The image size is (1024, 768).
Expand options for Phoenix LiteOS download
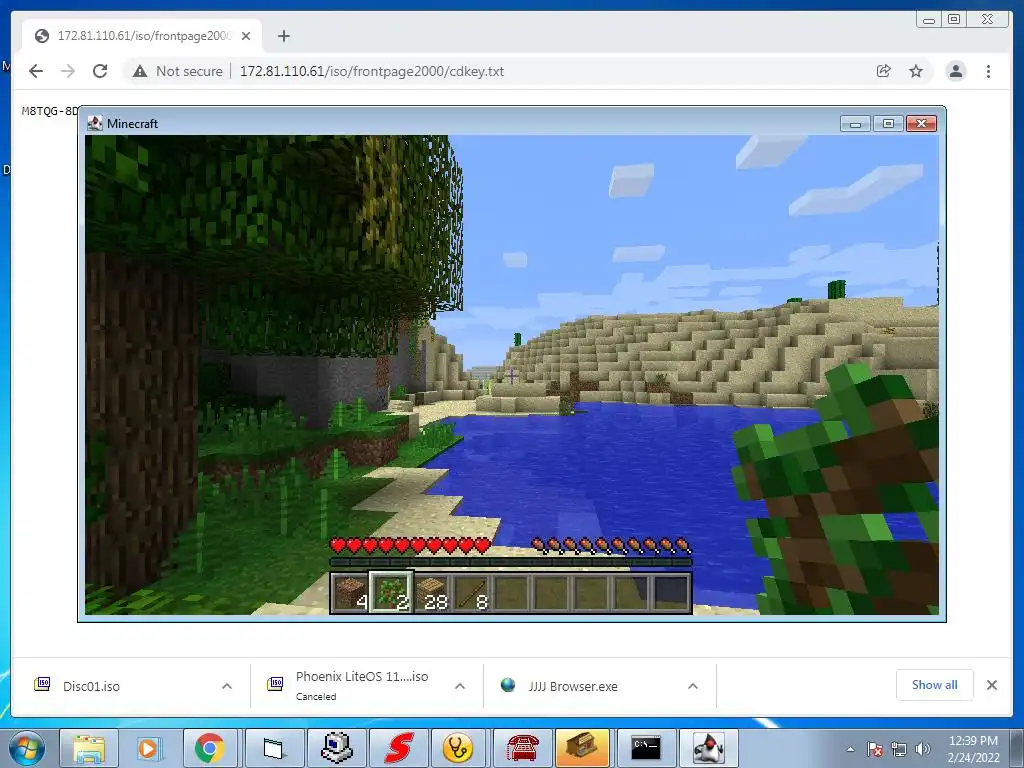pyautogui.click(x=460, y=686)
